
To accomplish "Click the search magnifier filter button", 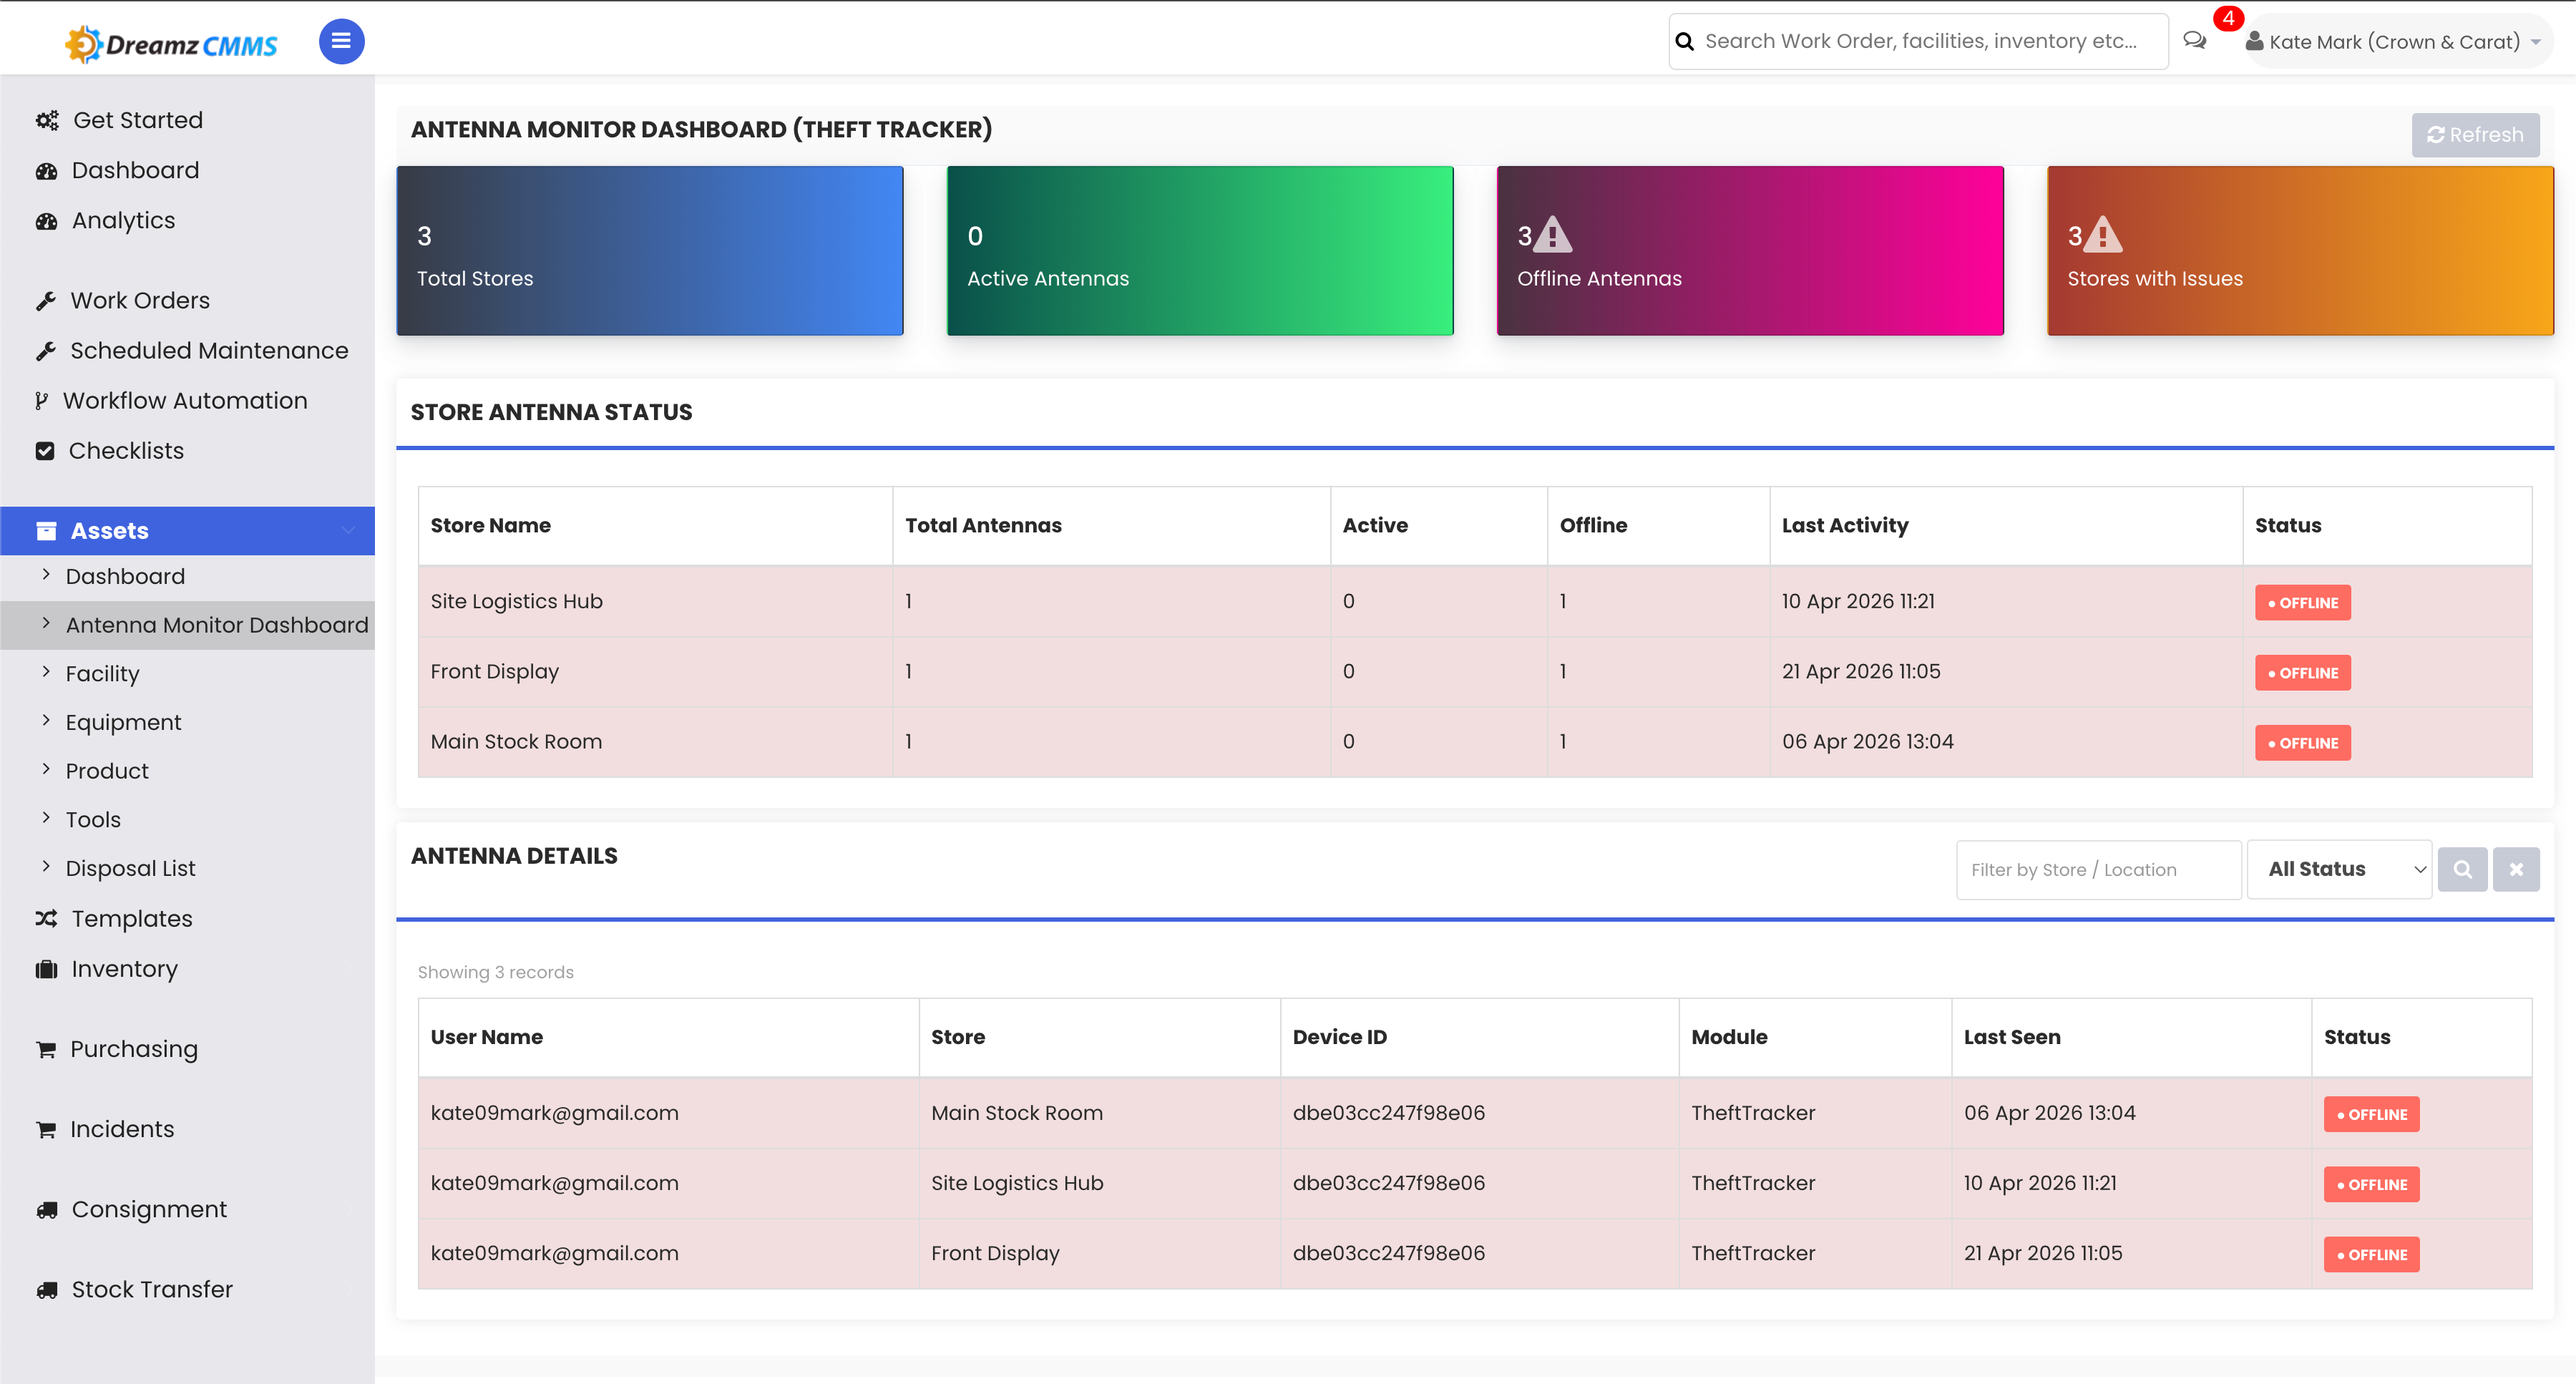I will point(2462,869).
